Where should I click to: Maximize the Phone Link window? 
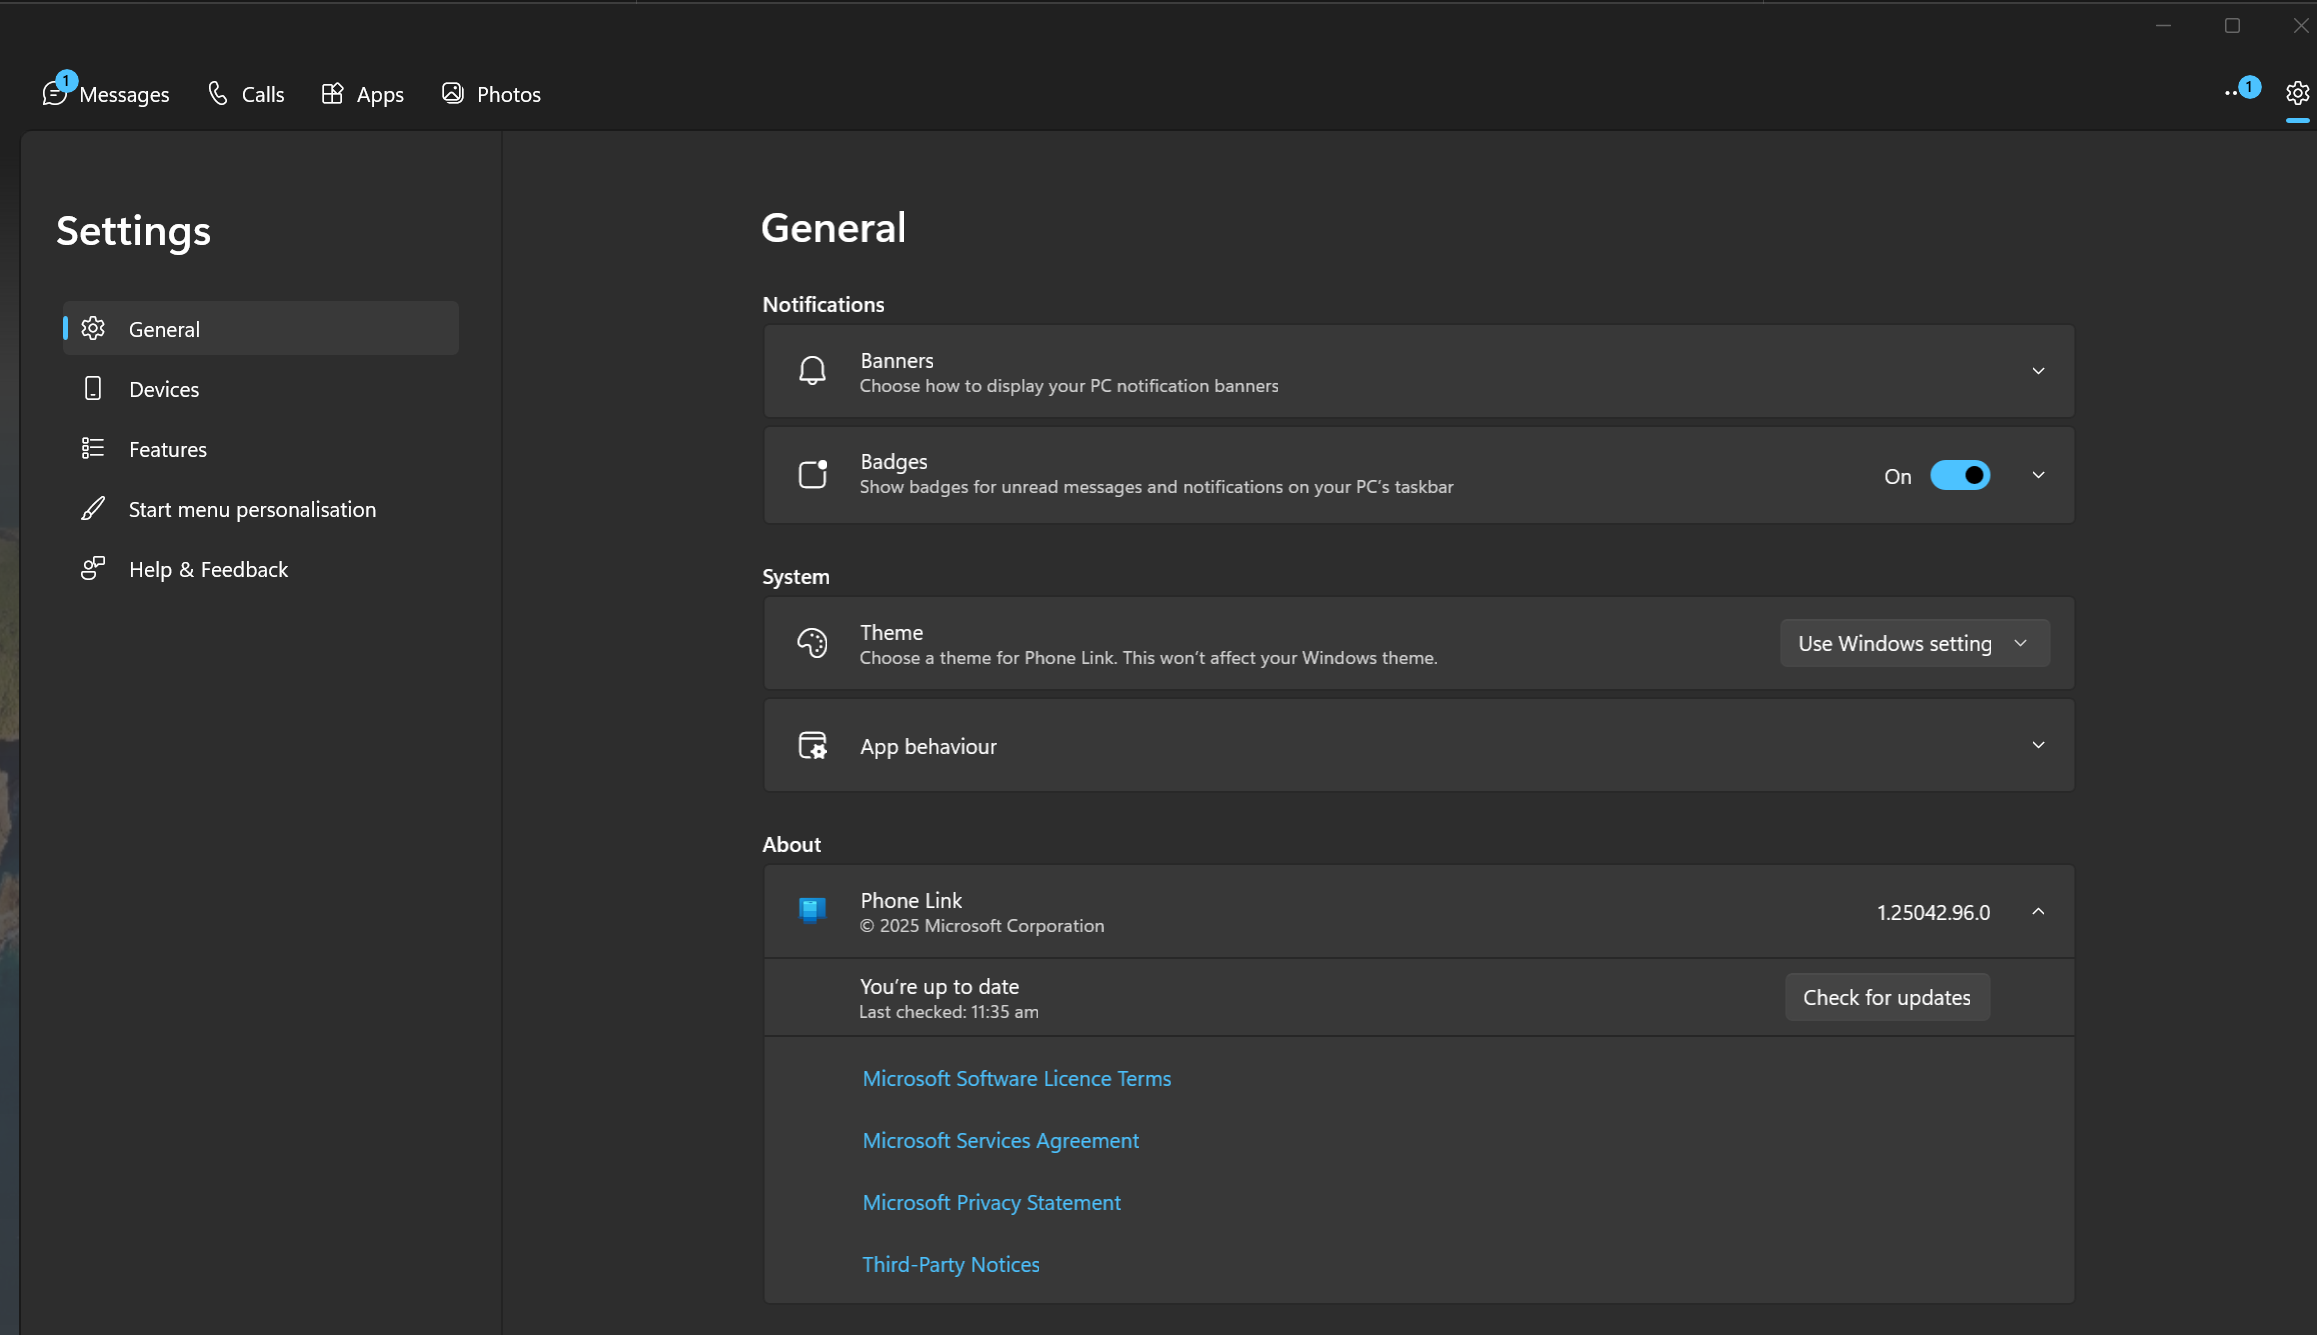pyautogui.click(x=2232, y=25)
